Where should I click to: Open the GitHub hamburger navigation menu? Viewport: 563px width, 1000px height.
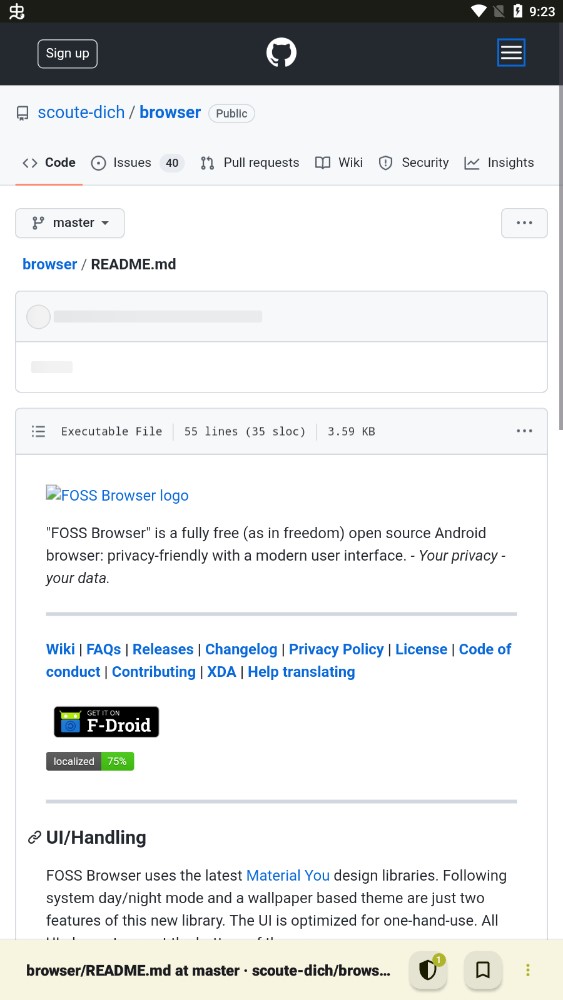(511, 53)
